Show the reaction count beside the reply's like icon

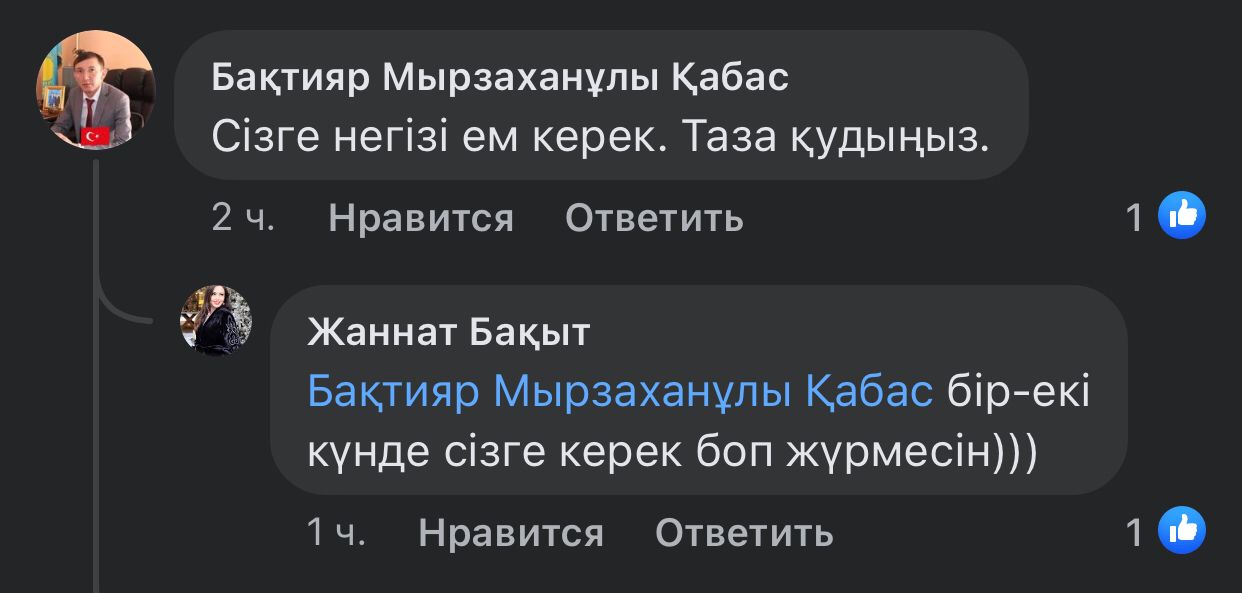[x=1134, y=533]
